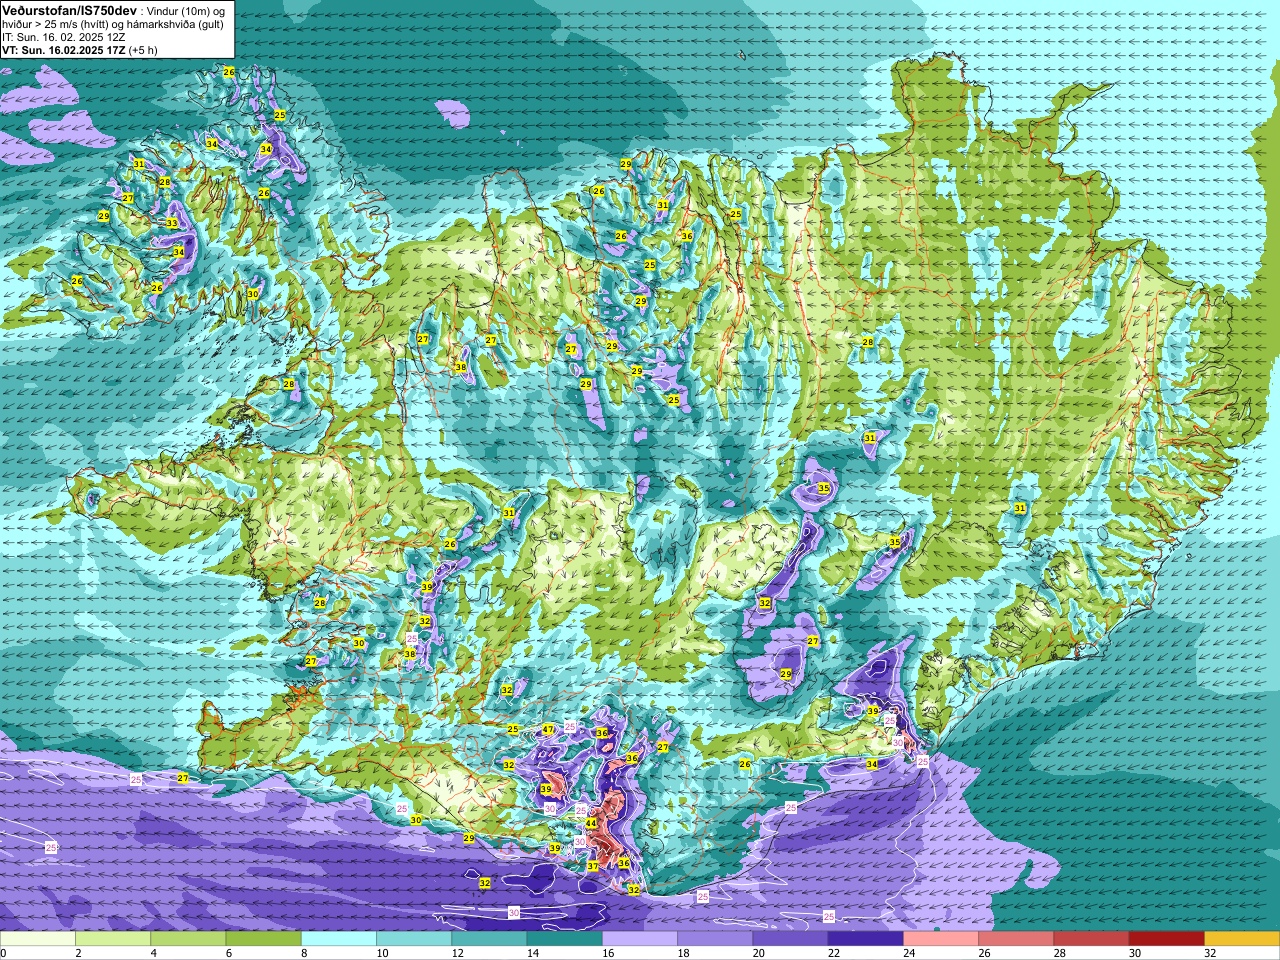The image size is (1280, 960).
Task: Click the 18–20 m/s light purple legend swatch
Action: pyautogui.click(x=715, y=939)
